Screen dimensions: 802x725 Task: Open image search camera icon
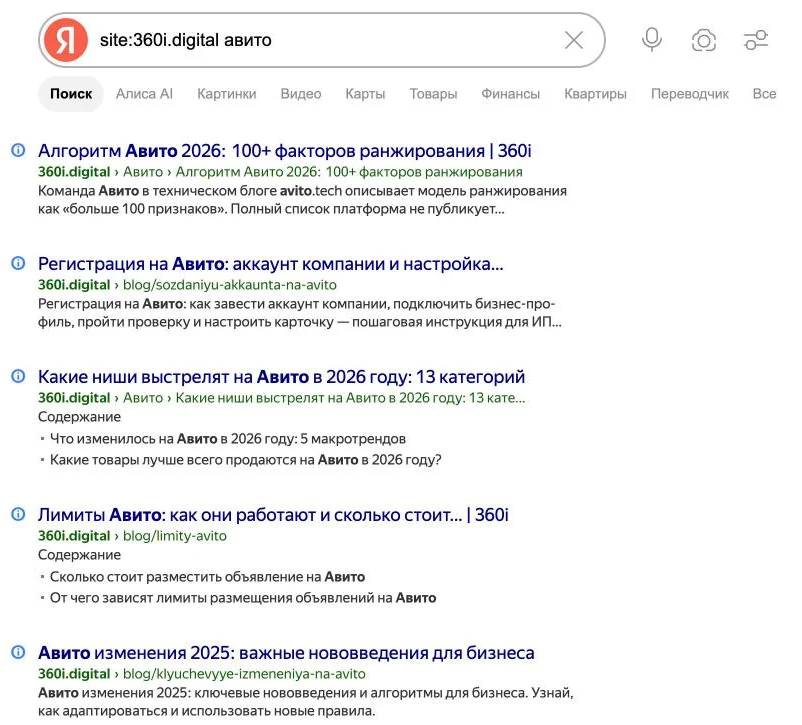704,40
